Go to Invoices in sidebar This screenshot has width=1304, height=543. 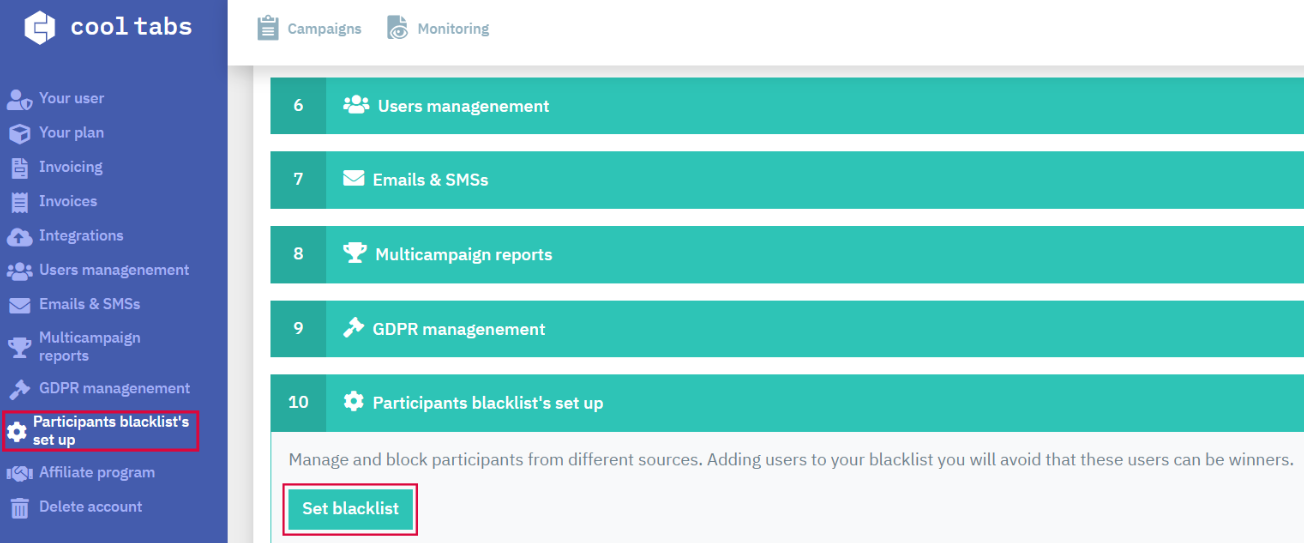(68, 201)
